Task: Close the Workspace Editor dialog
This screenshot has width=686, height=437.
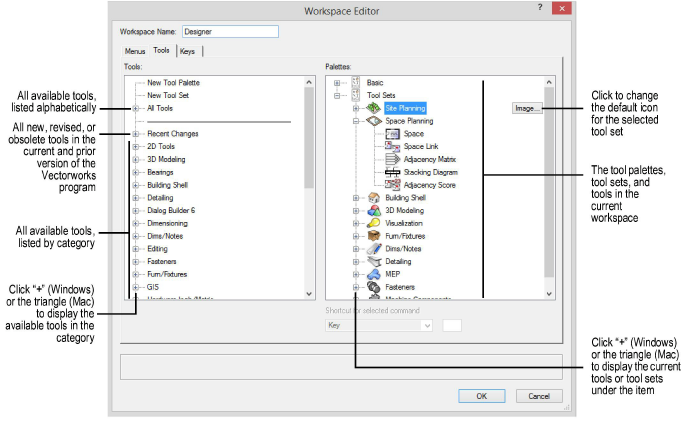Action: point(562,8)
